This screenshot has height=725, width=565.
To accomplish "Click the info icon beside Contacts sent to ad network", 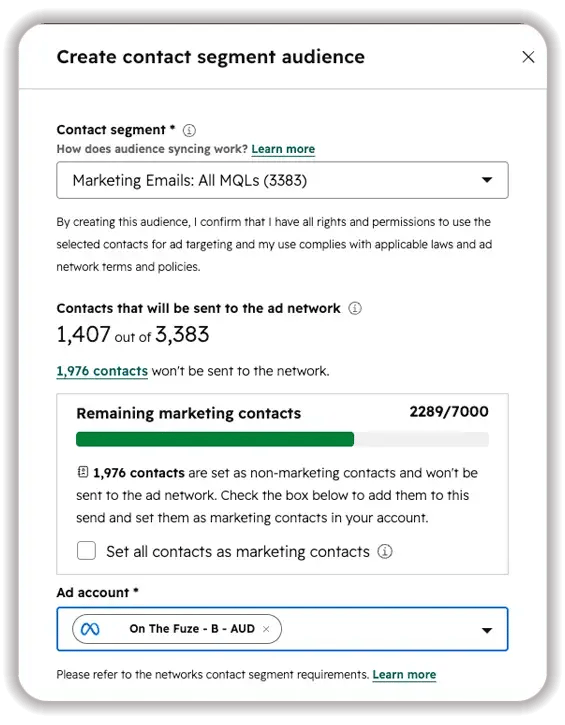I will pos(355,308).
